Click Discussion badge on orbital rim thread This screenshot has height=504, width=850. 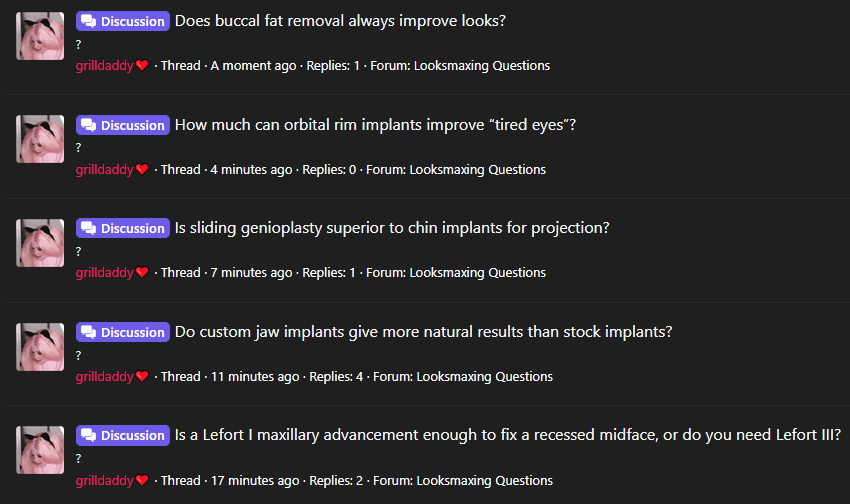(123, 125)
